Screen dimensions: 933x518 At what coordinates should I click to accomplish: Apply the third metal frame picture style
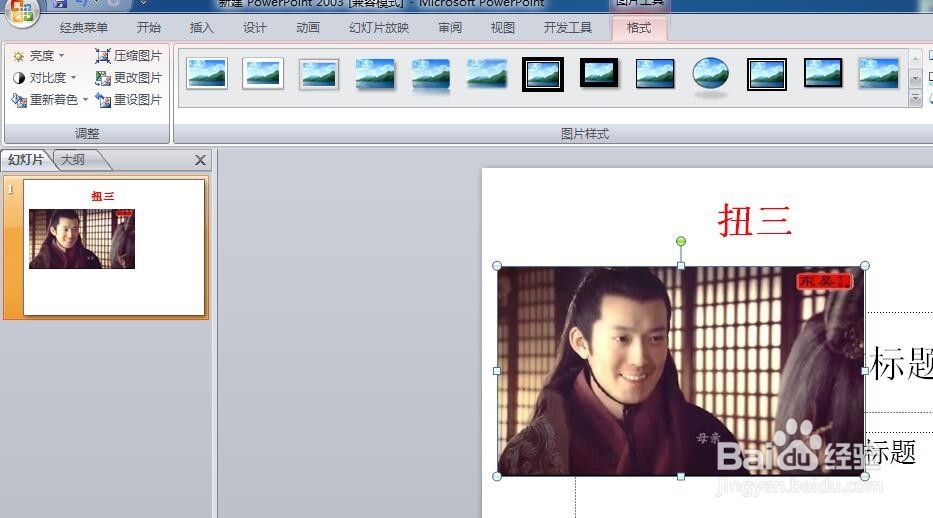[x=319, y=74]
